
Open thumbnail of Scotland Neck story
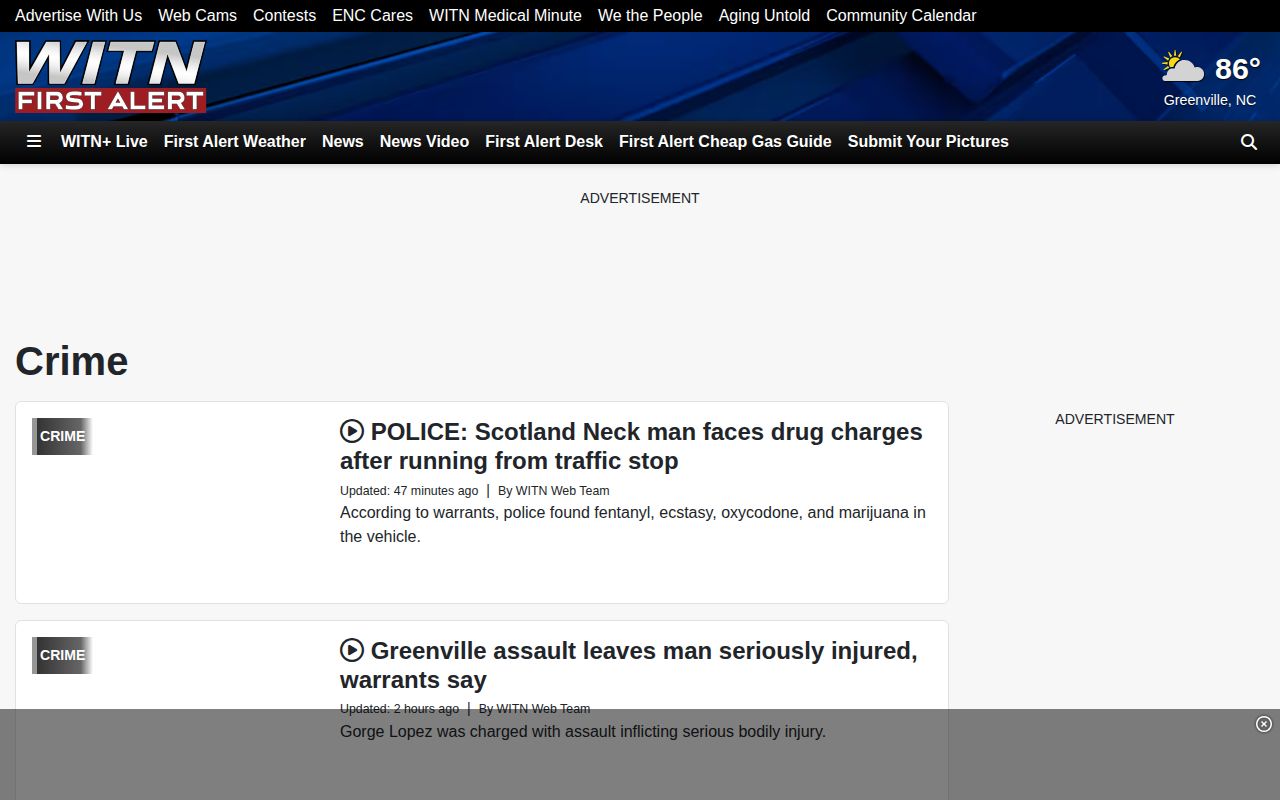pyautogui.click(x=178, y=502)
